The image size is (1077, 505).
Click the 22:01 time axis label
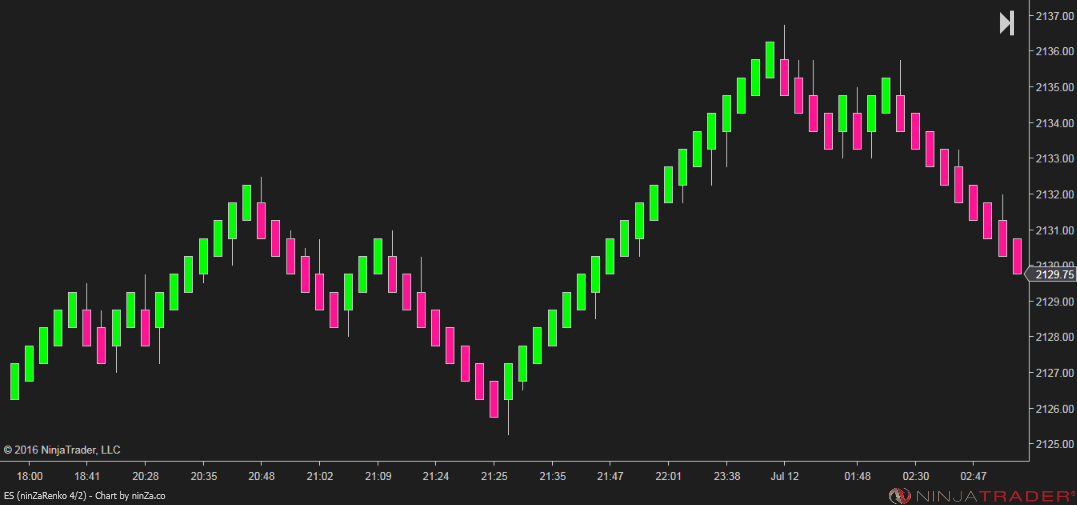point(668,476)
